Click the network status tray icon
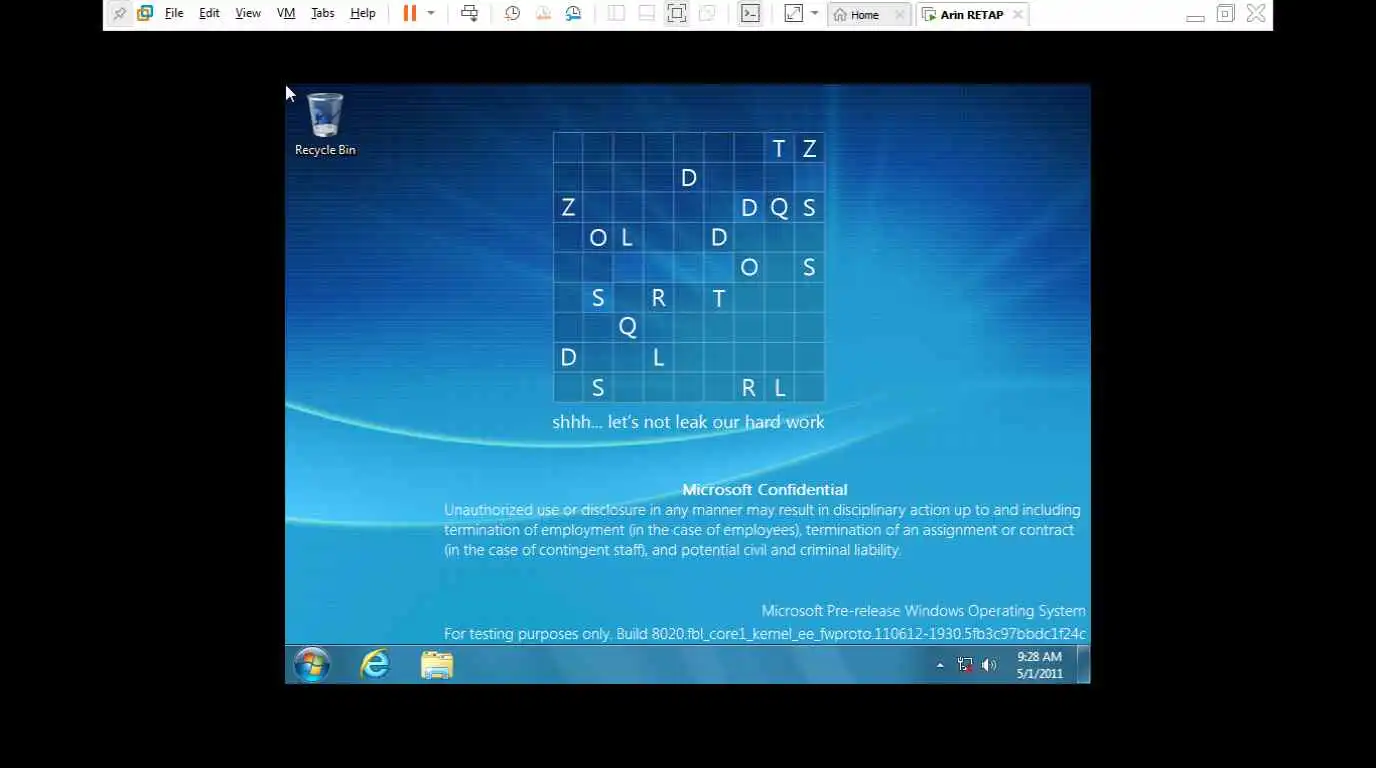The width and height of the screenshot is (1376, 768). (x=965, y=665)
